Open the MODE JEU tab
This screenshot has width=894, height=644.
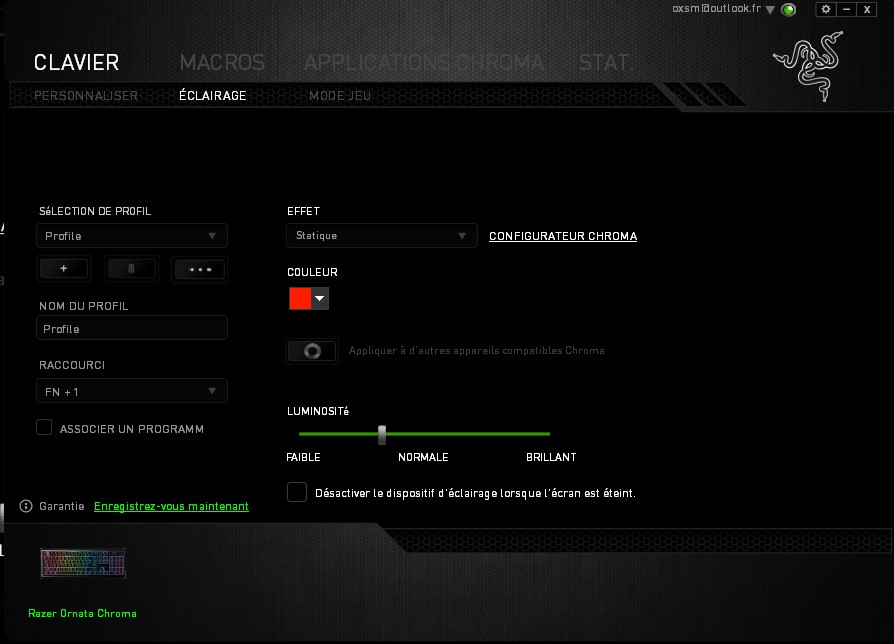pyautogui.click(x=340, y=95)
